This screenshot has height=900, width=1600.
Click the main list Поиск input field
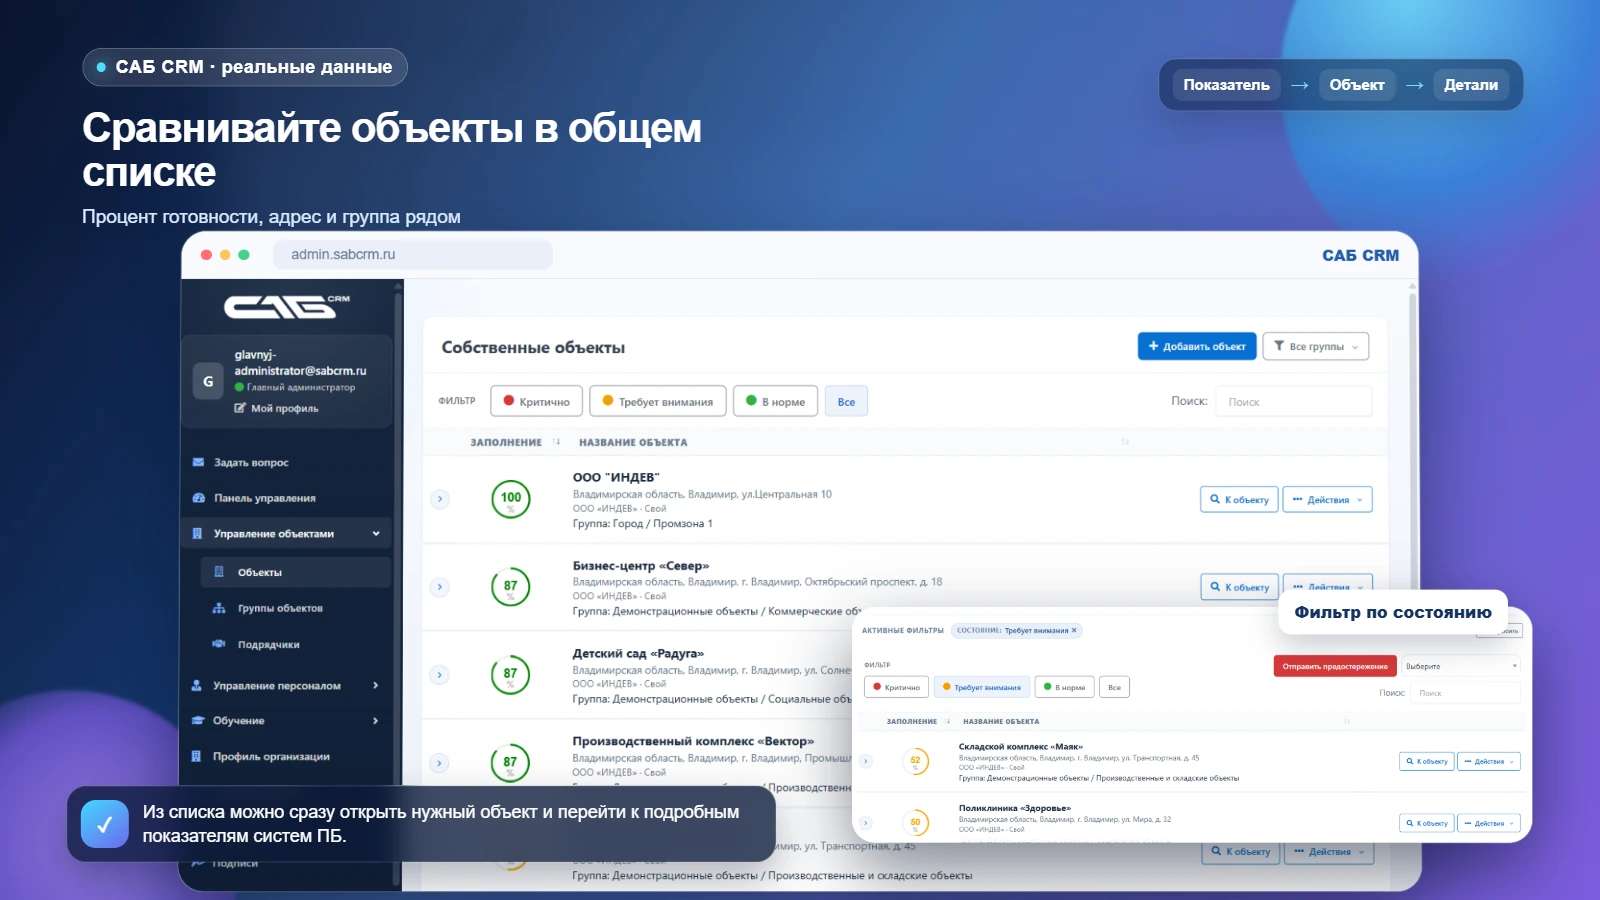tap(1293, 402)
